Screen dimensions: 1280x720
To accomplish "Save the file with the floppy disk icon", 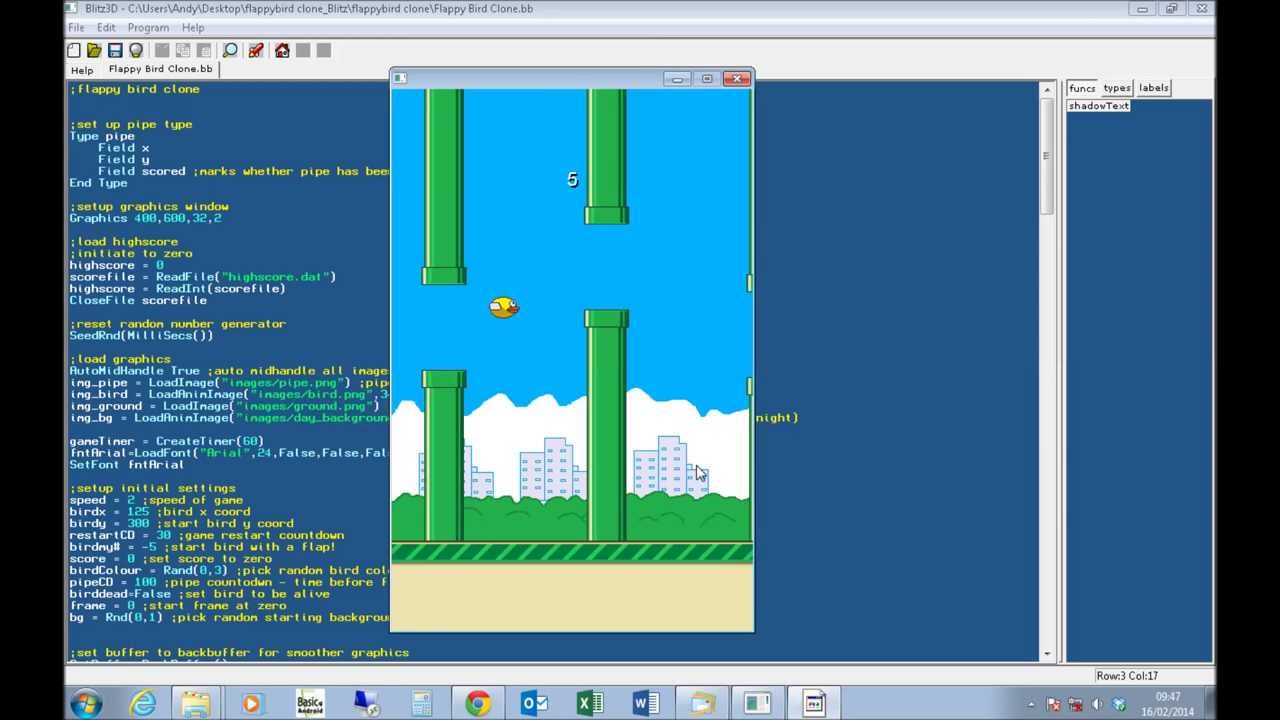I will coord(115,50).
